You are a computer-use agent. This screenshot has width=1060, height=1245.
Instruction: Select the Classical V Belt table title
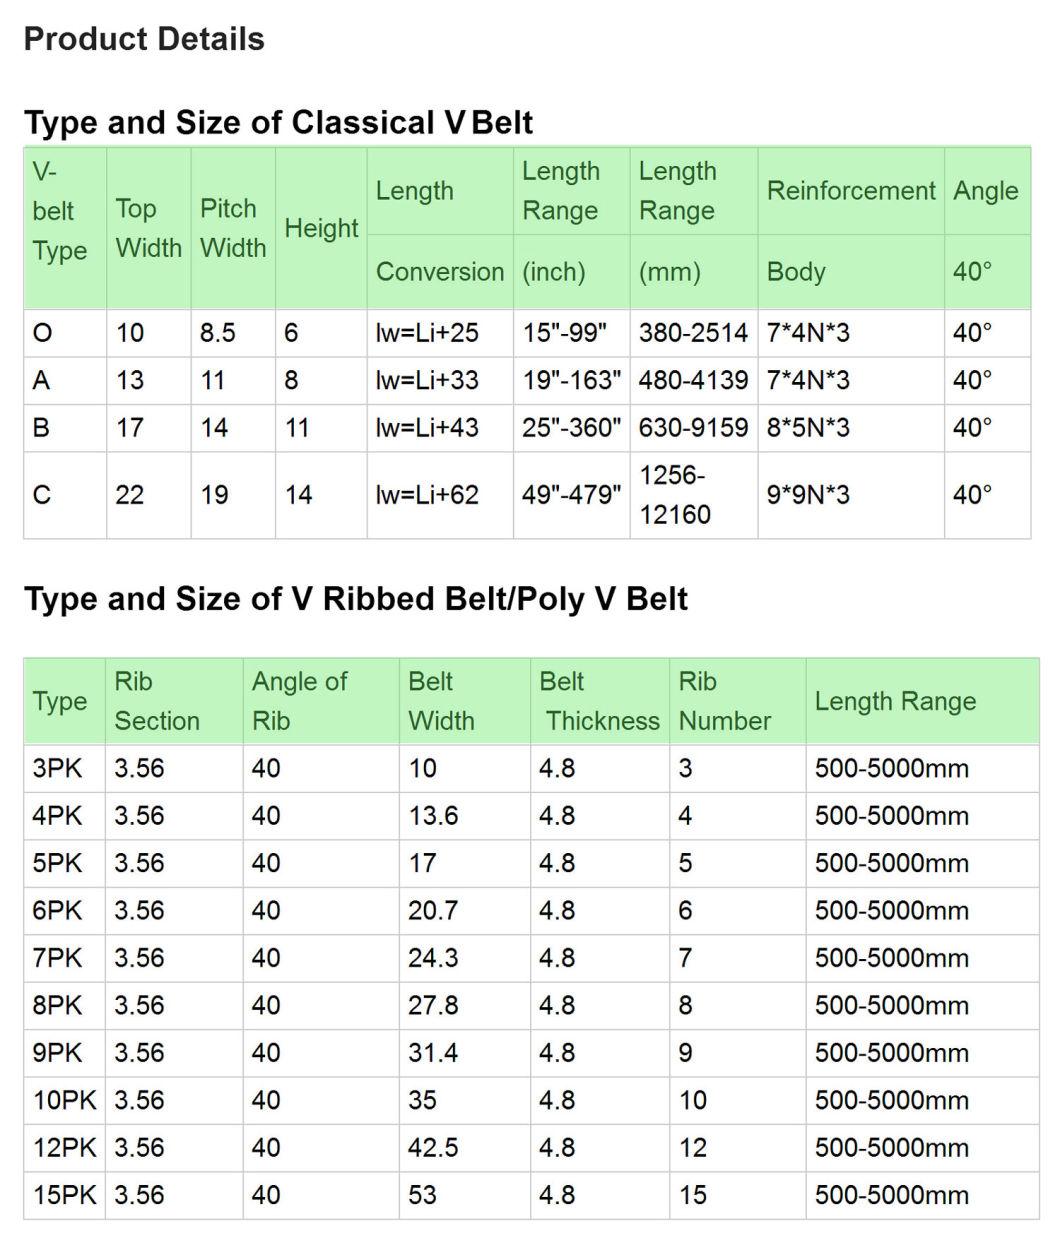(x=278, y=122)
